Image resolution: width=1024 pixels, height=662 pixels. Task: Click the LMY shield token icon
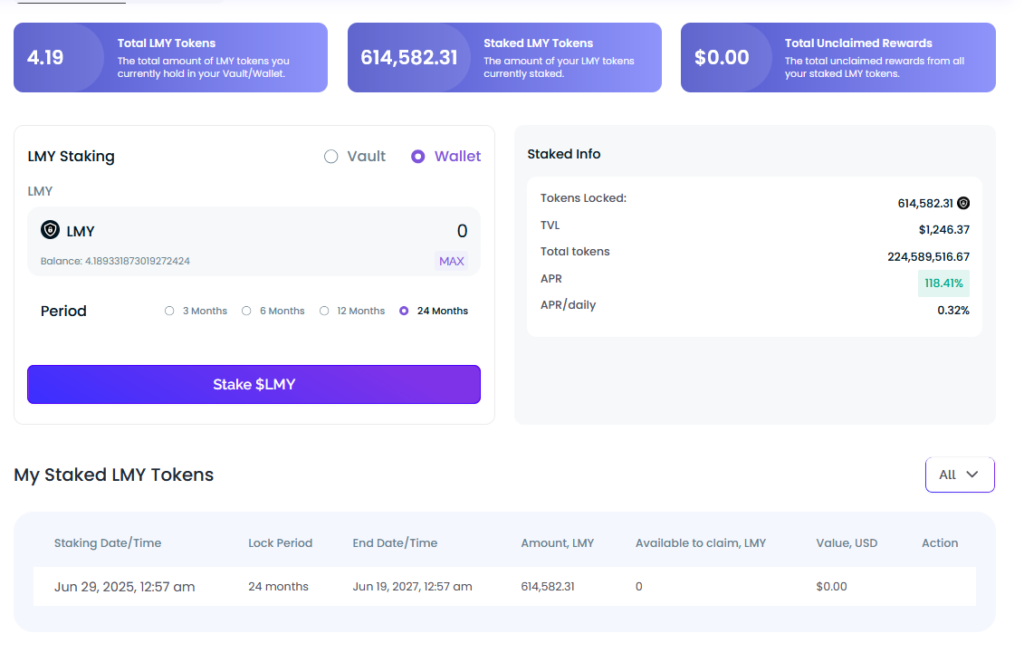coord(50,230)
